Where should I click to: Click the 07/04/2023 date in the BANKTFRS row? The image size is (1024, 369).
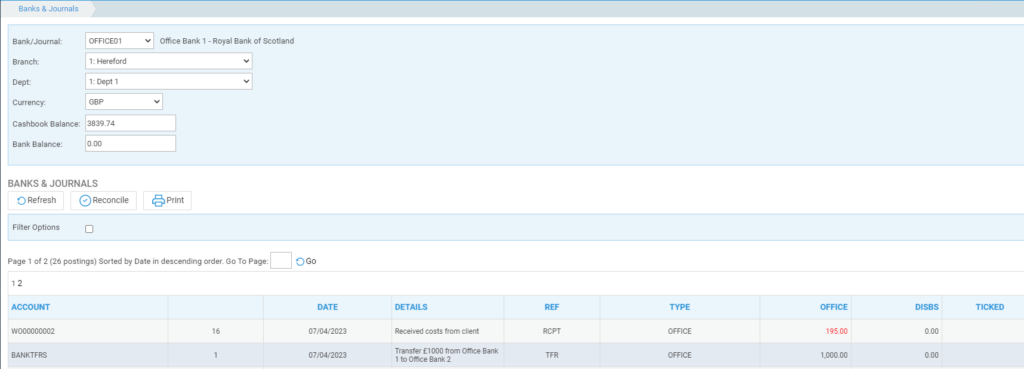coord(327,355)
